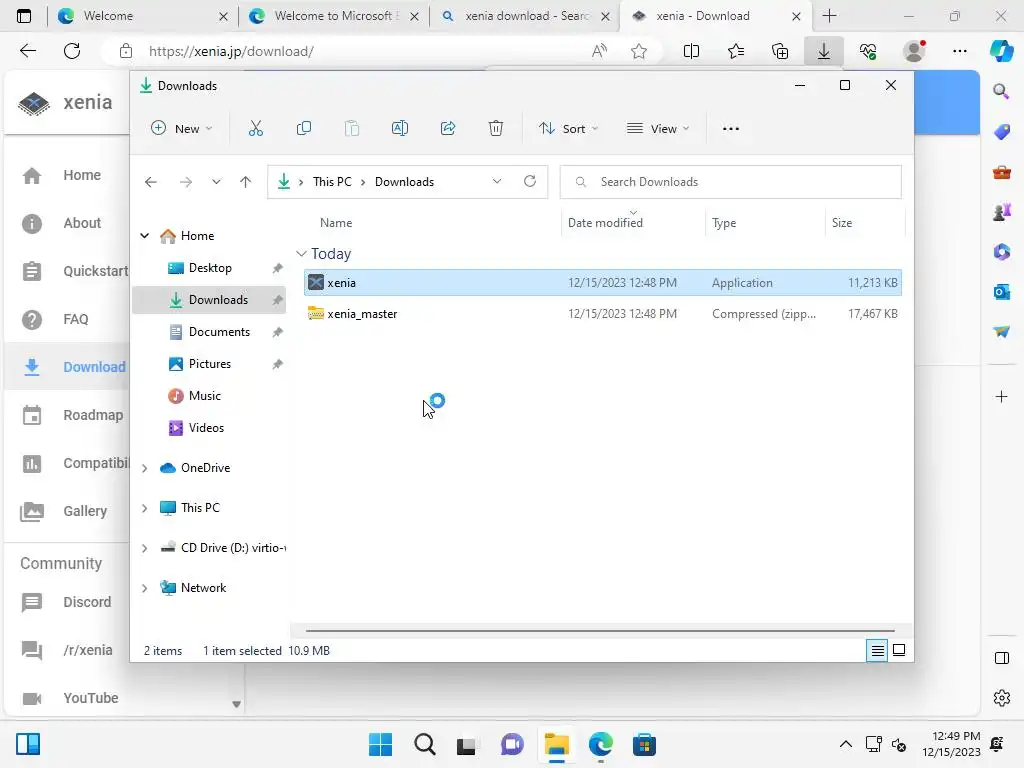Image resolution: width=1024 pixels, height=768 pixels.
Task: Open the See more ellipsis in Explorer toolbar
Action: coord(731,129)
